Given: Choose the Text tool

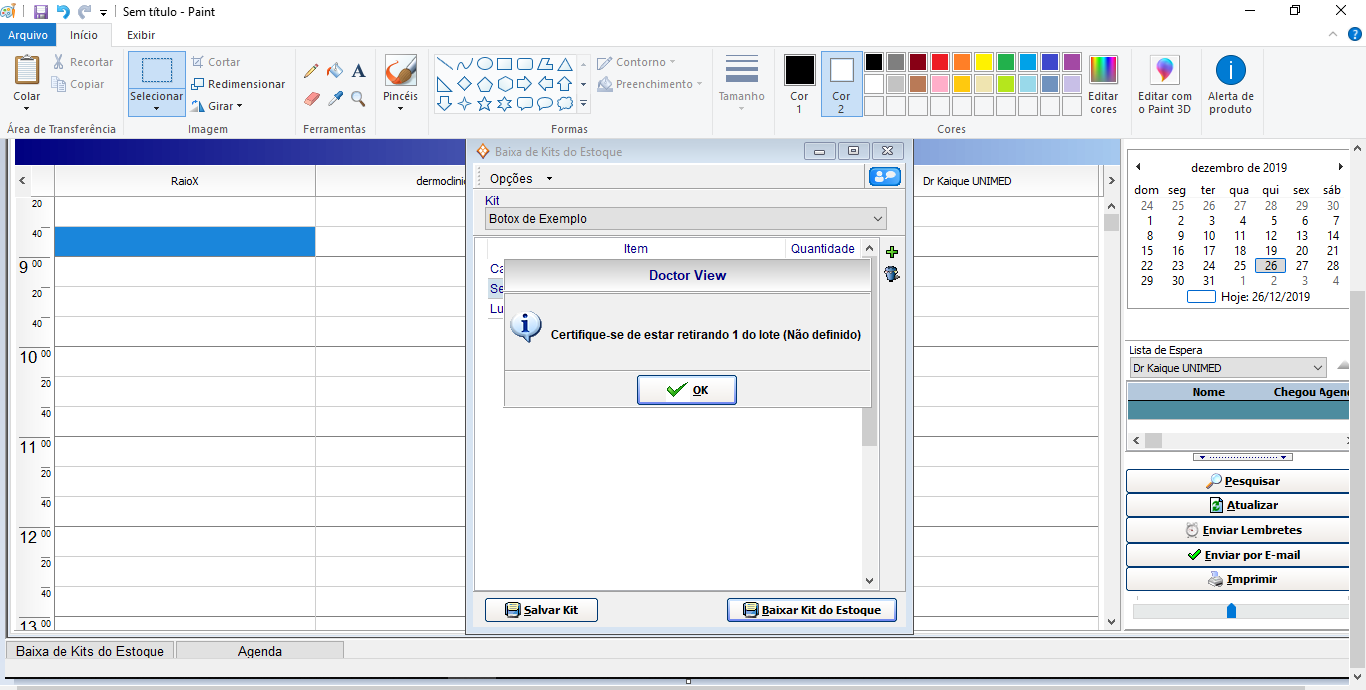Looking at the screenshot, I should coord(358,71).
